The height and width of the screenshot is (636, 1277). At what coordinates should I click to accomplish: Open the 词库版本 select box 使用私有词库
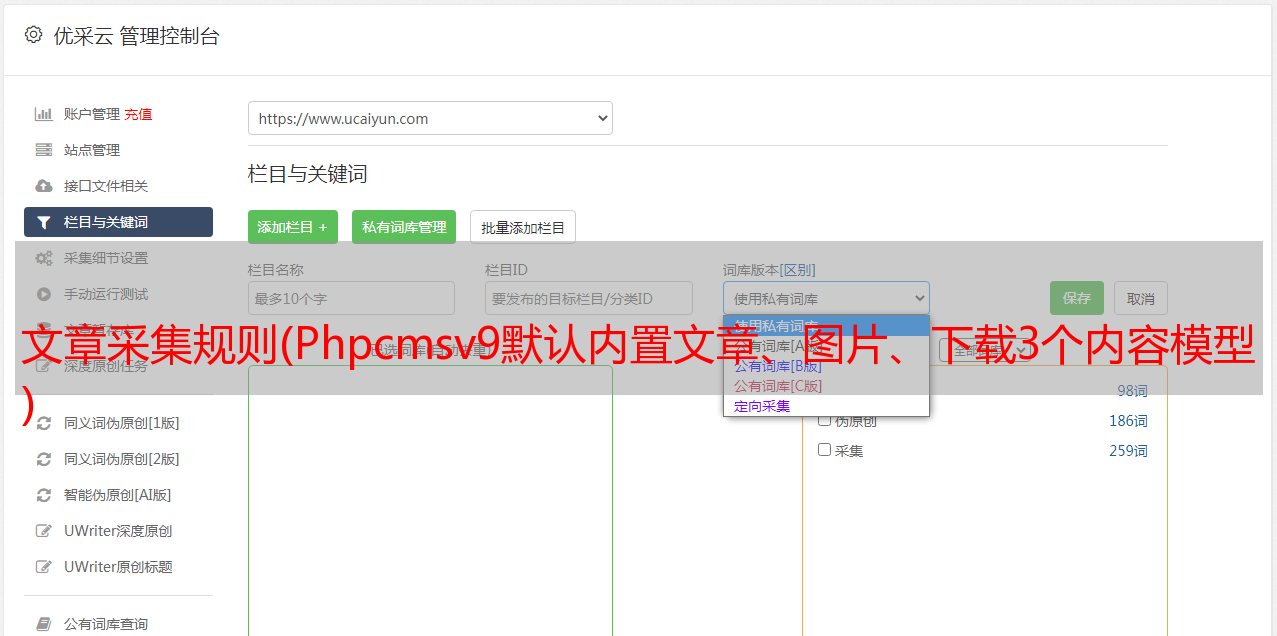[826, 298]
